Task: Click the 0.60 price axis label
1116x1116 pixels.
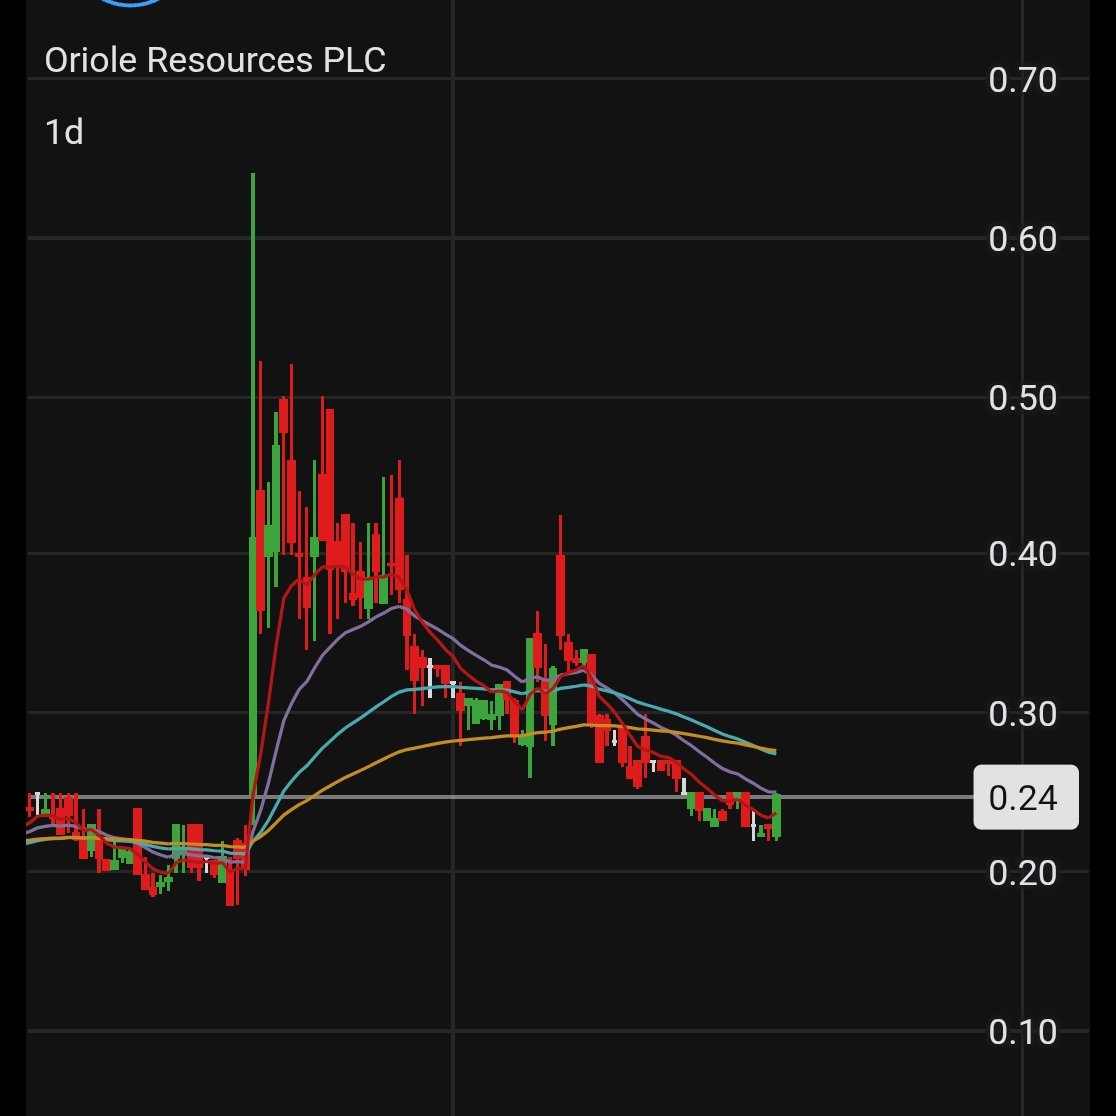Action: pos(1022,239)
